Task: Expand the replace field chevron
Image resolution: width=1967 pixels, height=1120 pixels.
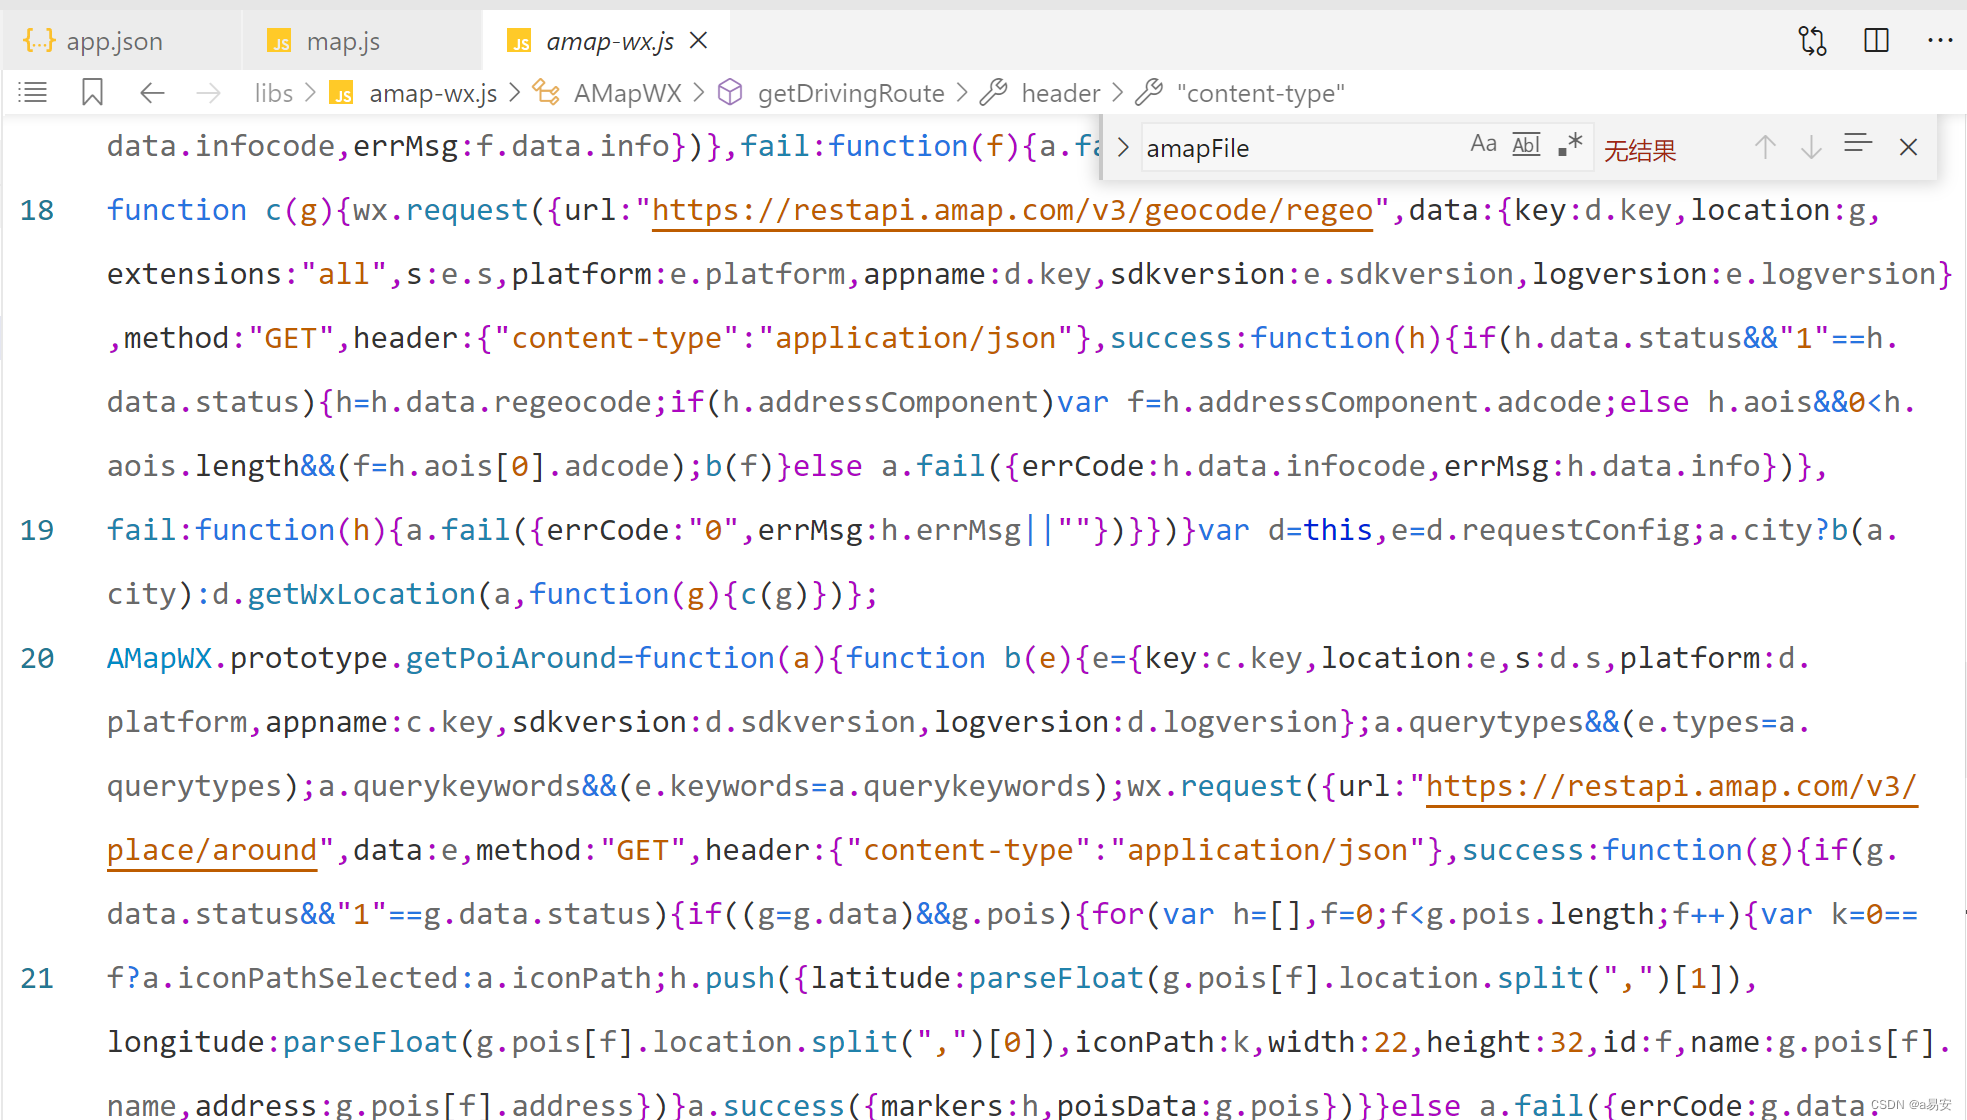Action: 1123,148
